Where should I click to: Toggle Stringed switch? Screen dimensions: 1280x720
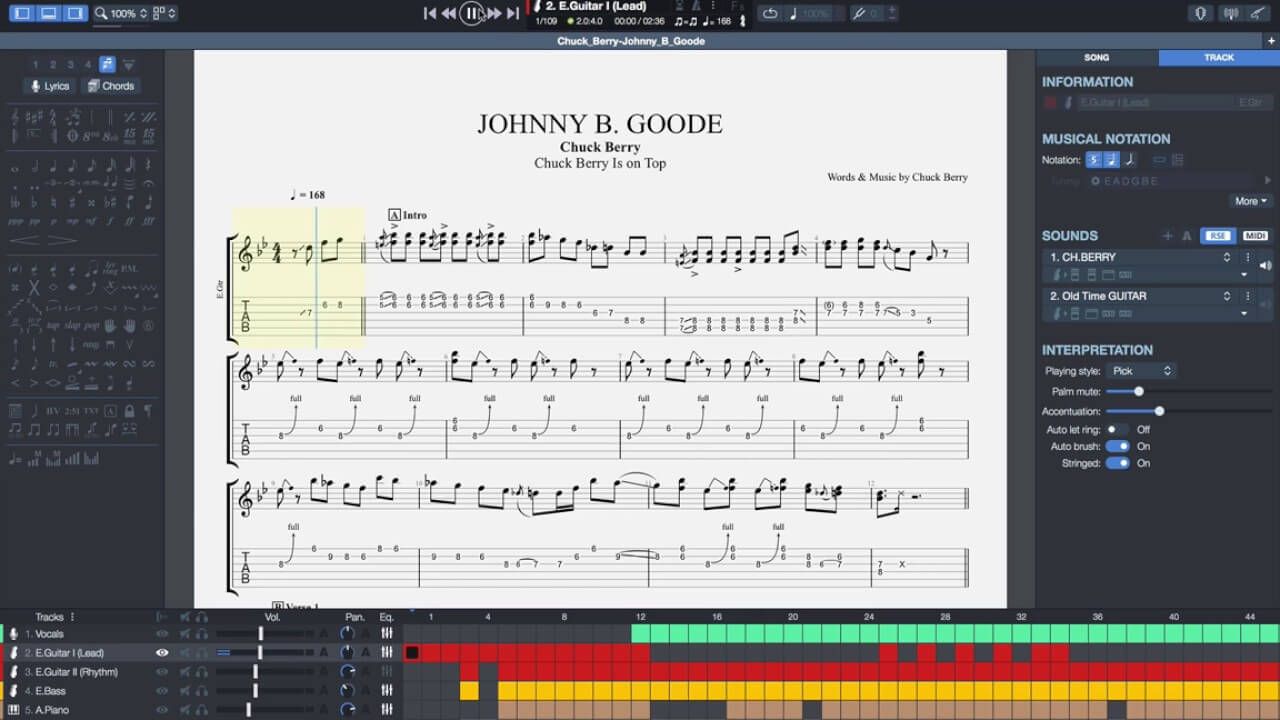[1118, 463]
